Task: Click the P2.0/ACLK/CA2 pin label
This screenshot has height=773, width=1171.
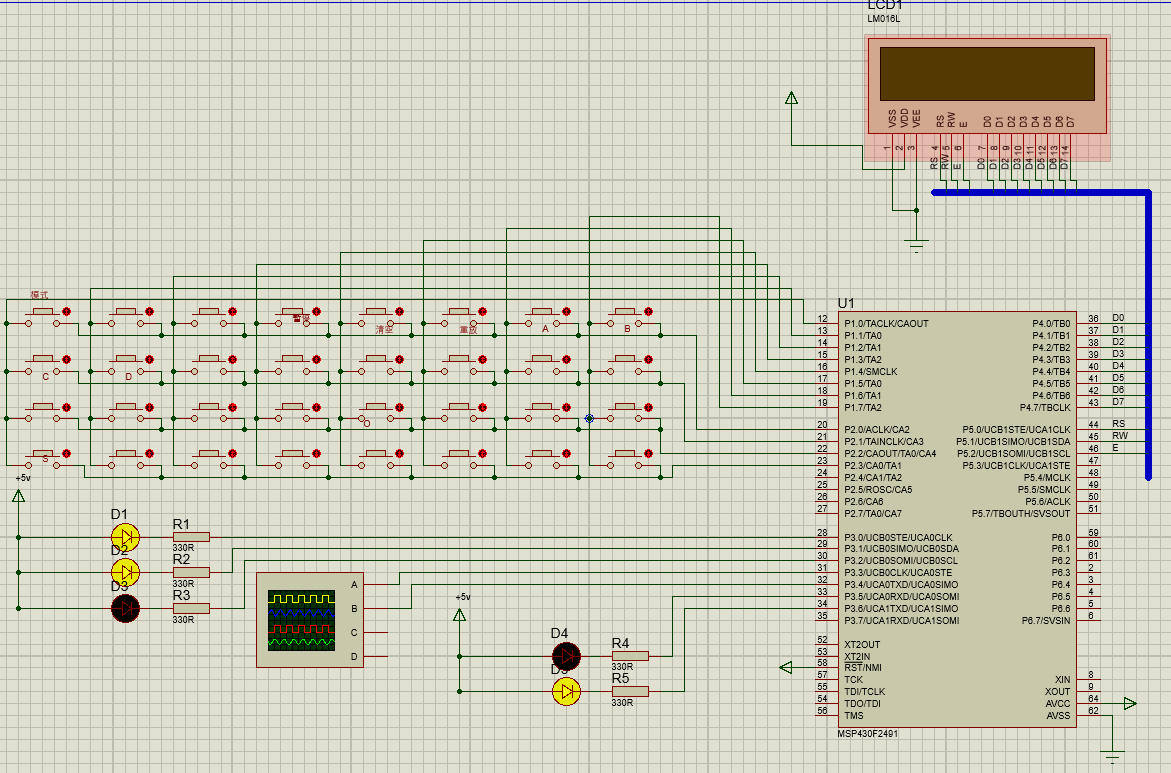Action: 877,429
